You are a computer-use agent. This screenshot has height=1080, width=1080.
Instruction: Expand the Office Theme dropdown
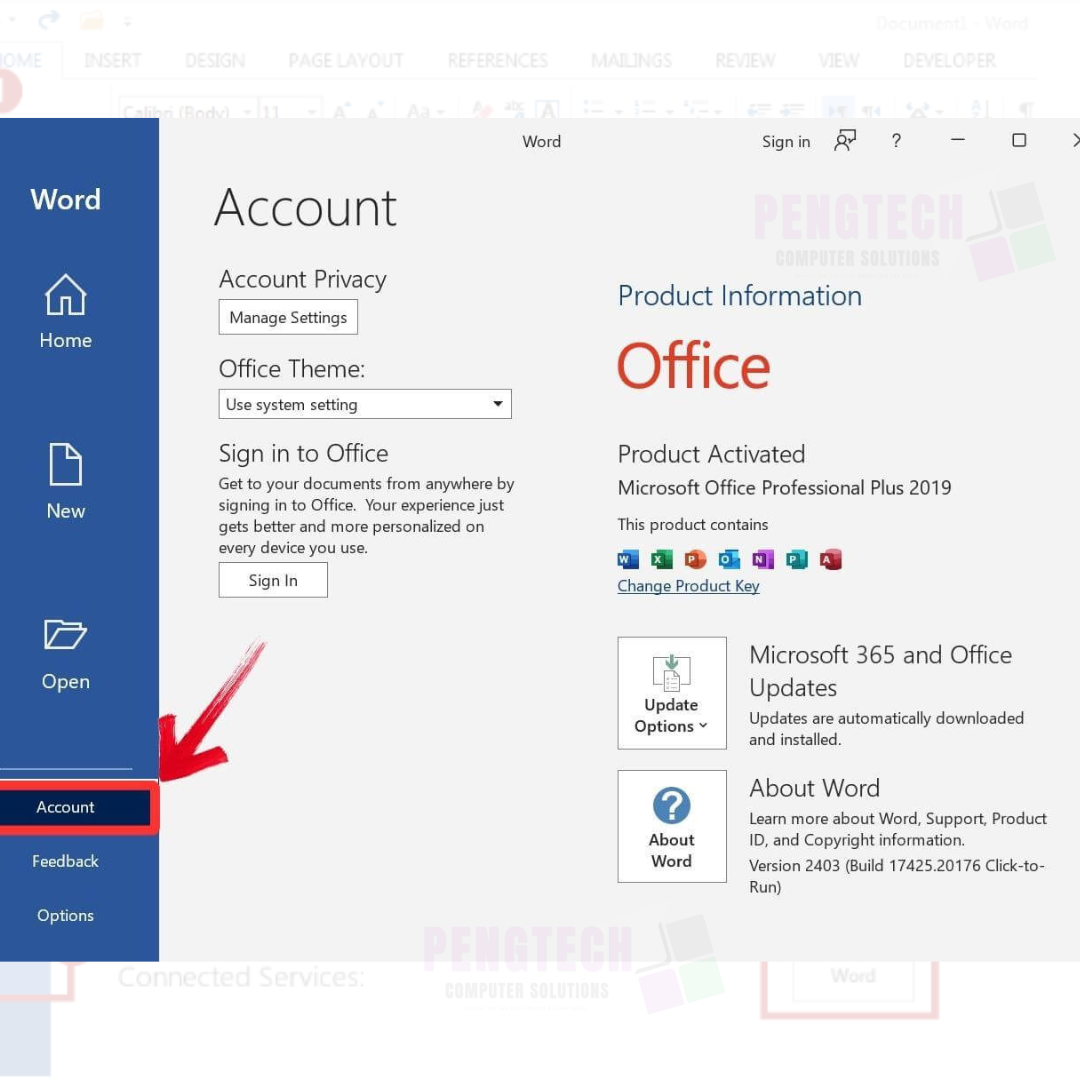tap(365, 404)
